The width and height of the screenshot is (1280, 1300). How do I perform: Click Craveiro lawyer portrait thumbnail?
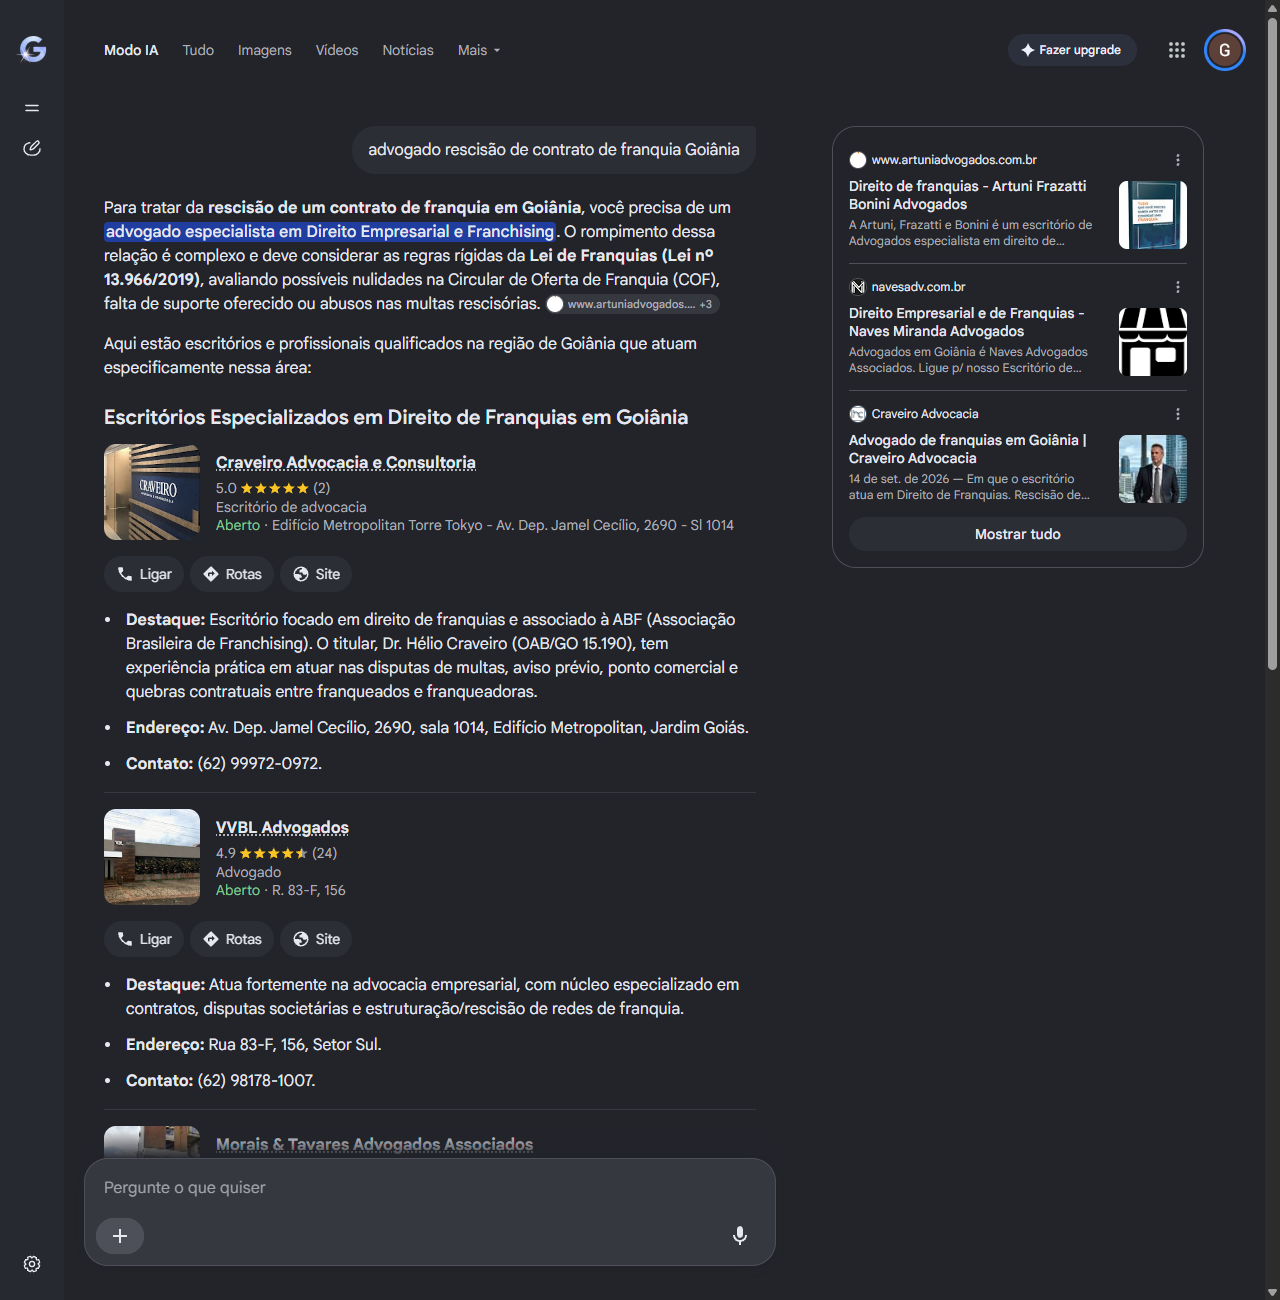click(1153, 469)
